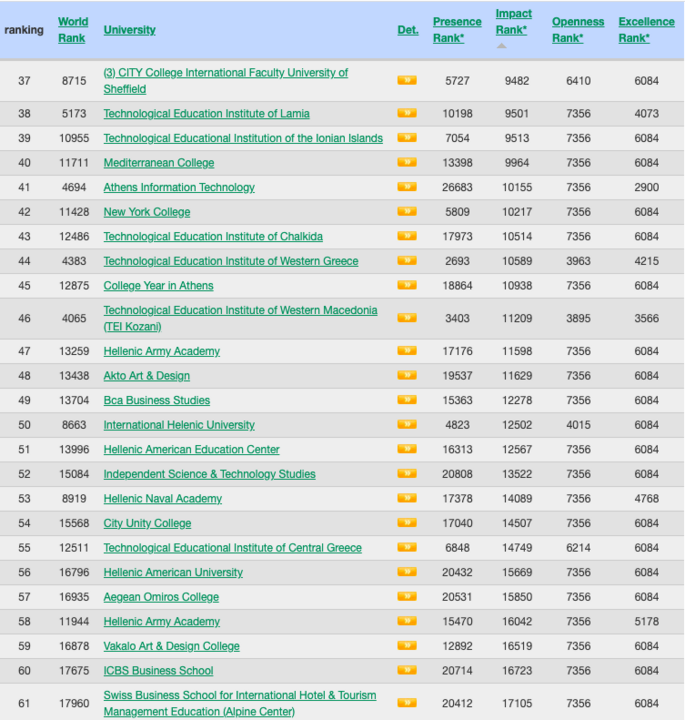Open New York College link
Image resolution: width=685 pixels, height=720 pixels.
[x=146, y=212]
